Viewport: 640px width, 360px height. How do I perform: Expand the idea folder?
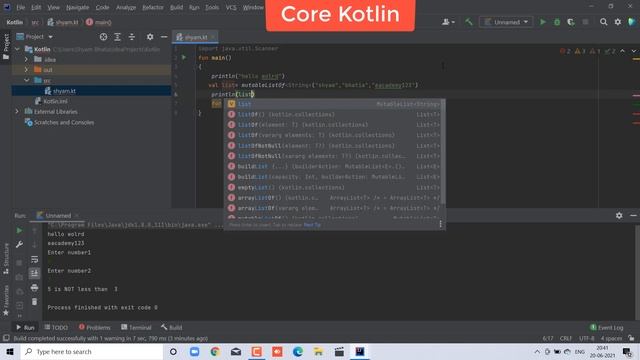[x=27, y=60]
